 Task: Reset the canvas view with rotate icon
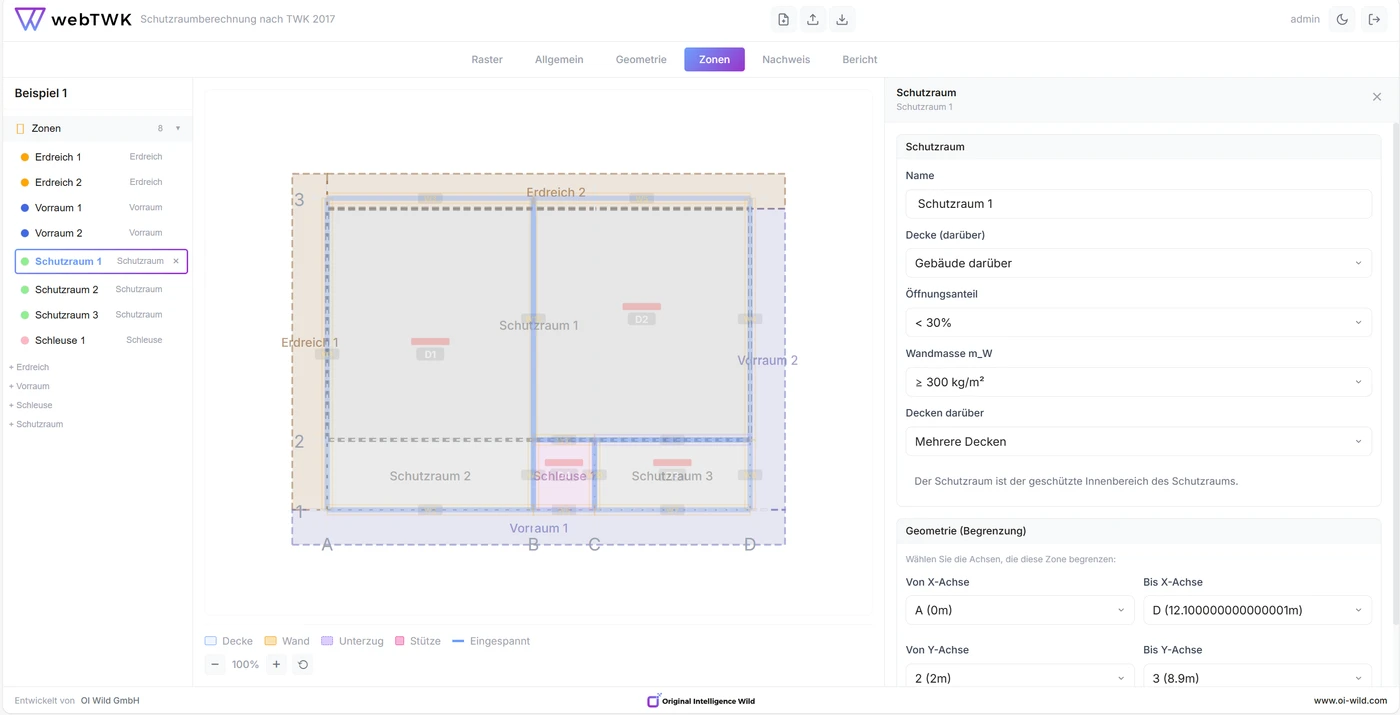(x=303, y=664)
